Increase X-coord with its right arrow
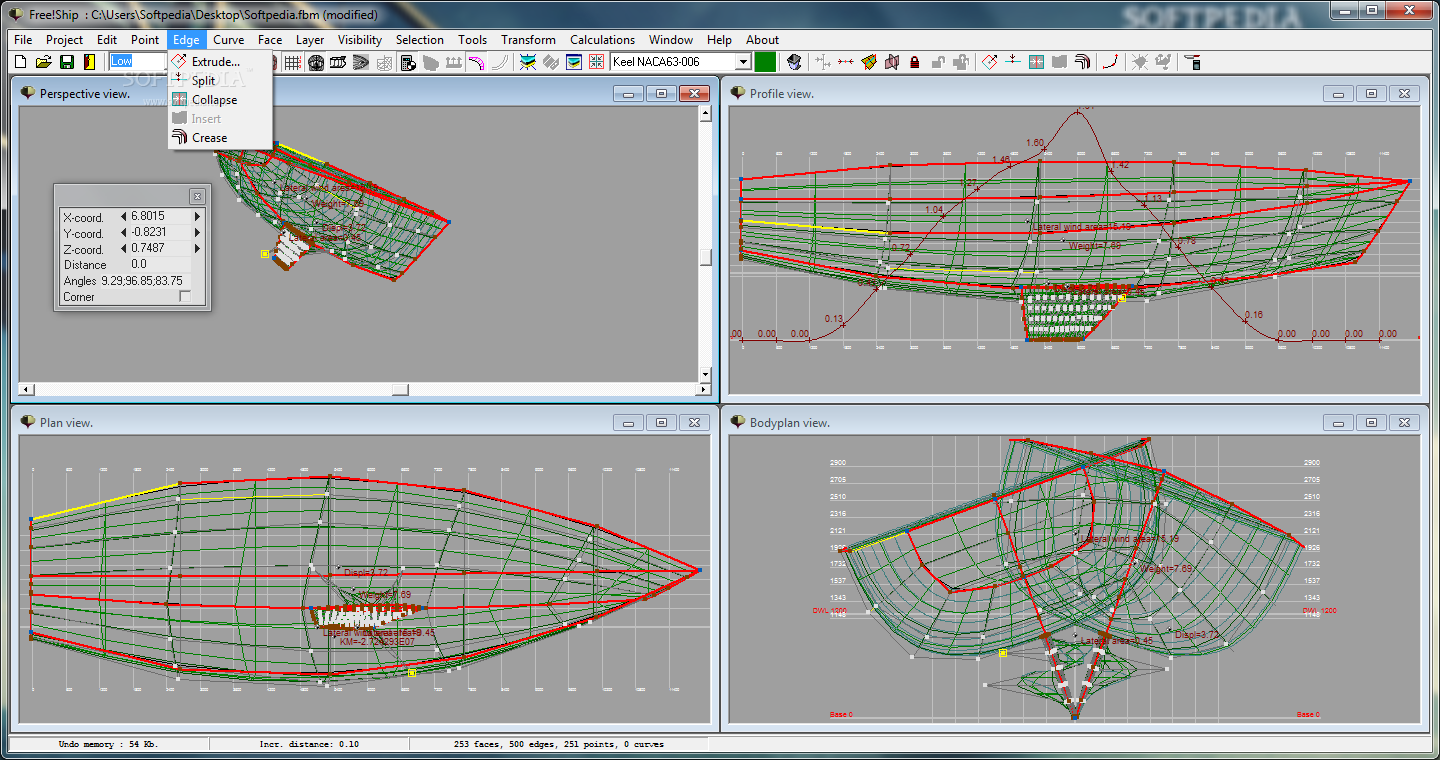This screenshot has width=1440, height=760. [197, 216]
